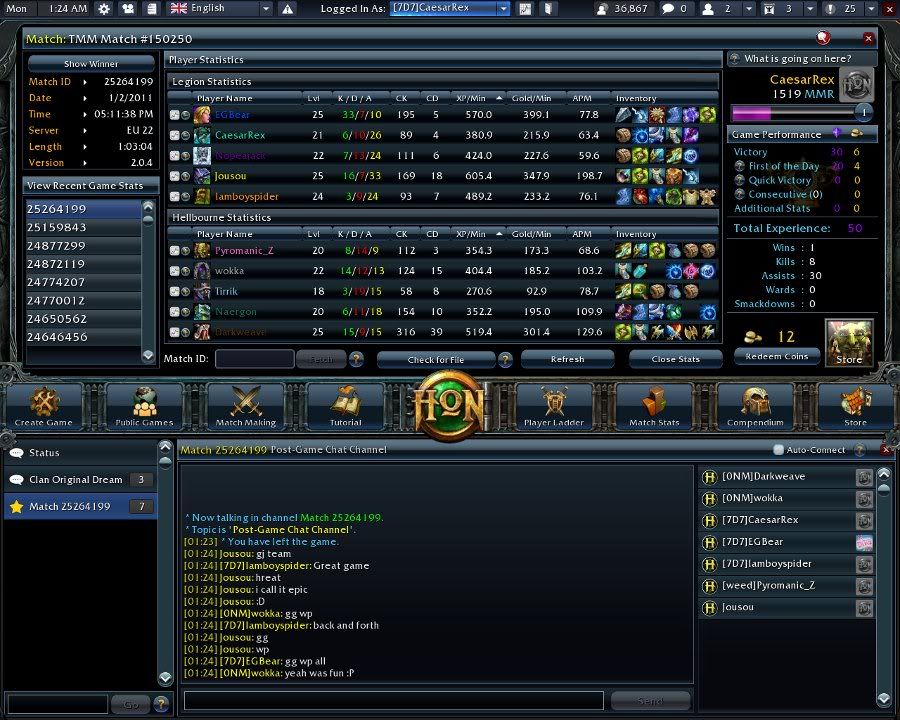The image size is (900, 720).
Task: Expand the Match ID detail arrow
Action: point(85,82)
